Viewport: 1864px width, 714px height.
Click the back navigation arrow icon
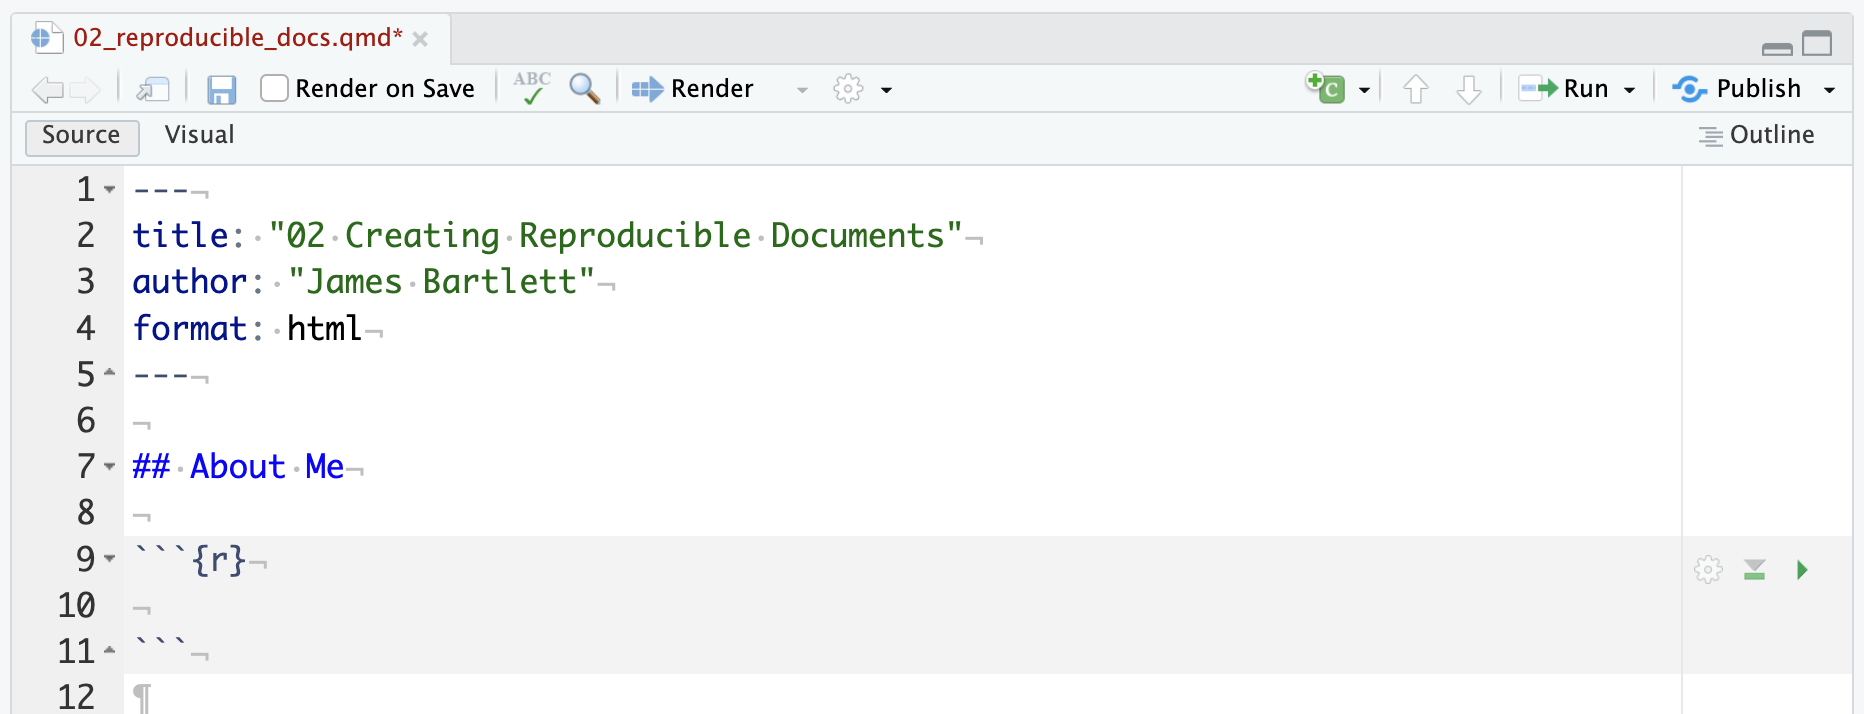pyautogui.click(x=47, y=90)
